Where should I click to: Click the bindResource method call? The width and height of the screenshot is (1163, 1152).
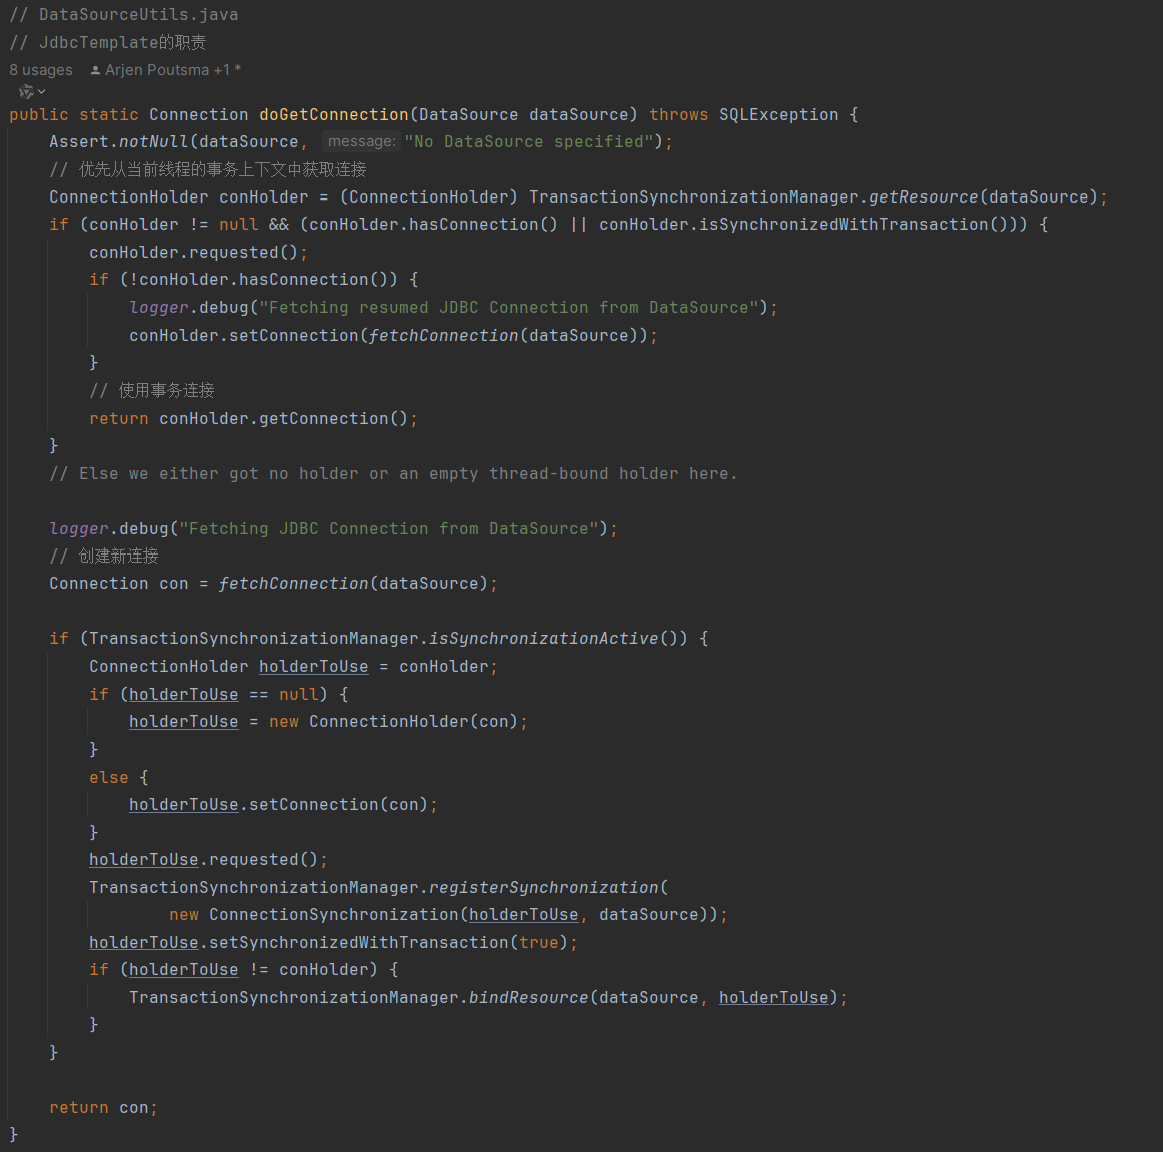528,998
